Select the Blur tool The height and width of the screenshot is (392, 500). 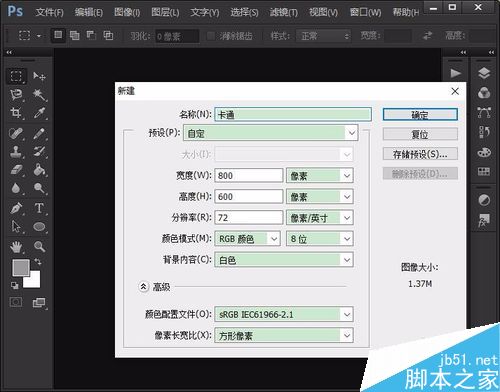point(16,188)
